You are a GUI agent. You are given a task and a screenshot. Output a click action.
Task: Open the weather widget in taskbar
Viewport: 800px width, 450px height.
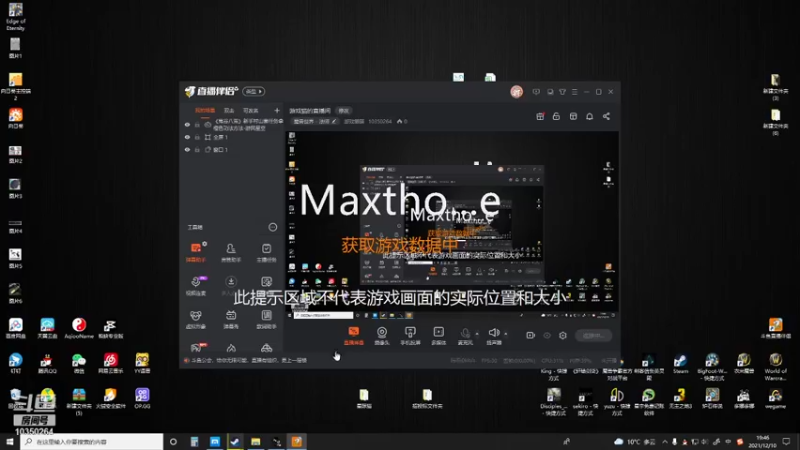click(635, 441)
